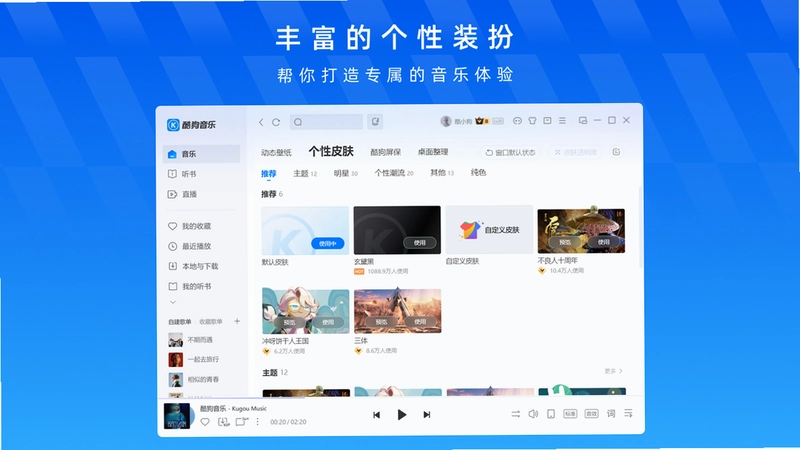This screenshot has width=800, height=450.
Task: Click the album cover in the player bar
Action: click(x=177, y=416)
